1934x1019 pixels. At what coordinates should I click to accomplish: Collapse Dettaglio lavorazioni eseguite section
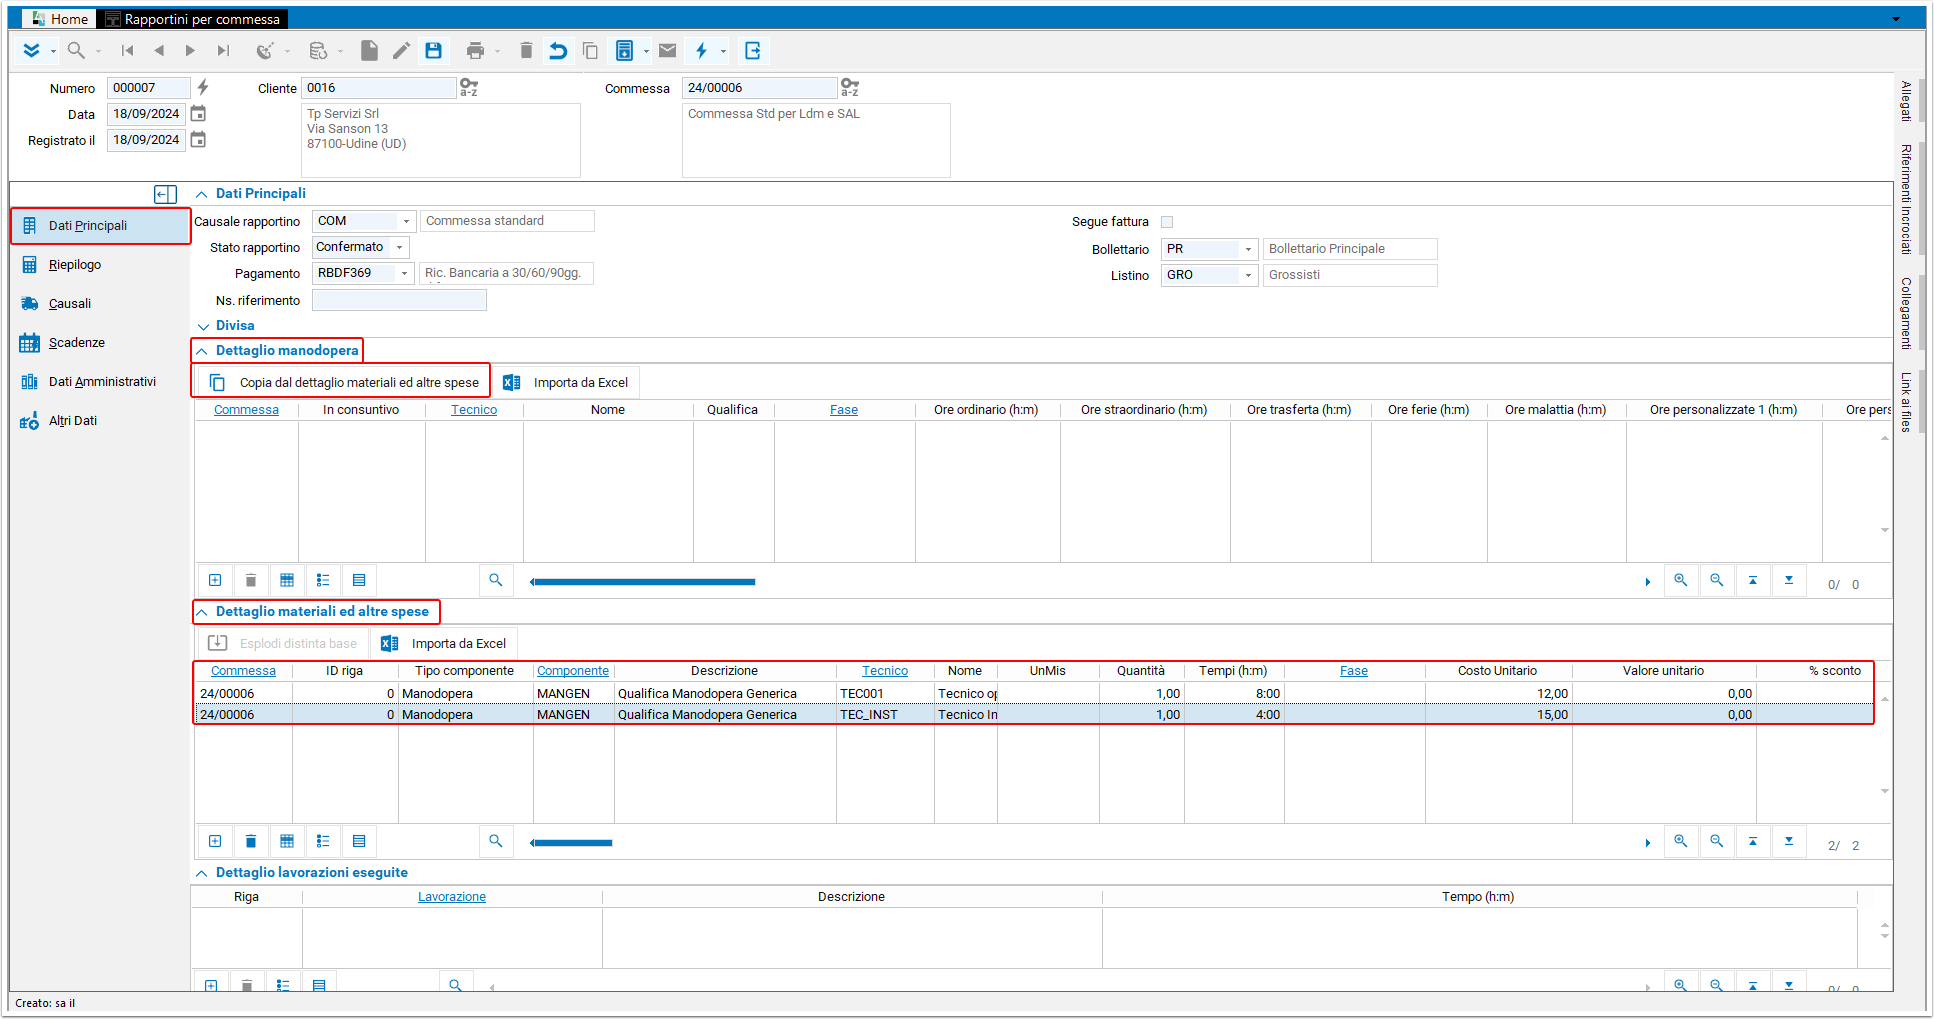[x=202, y=873]
